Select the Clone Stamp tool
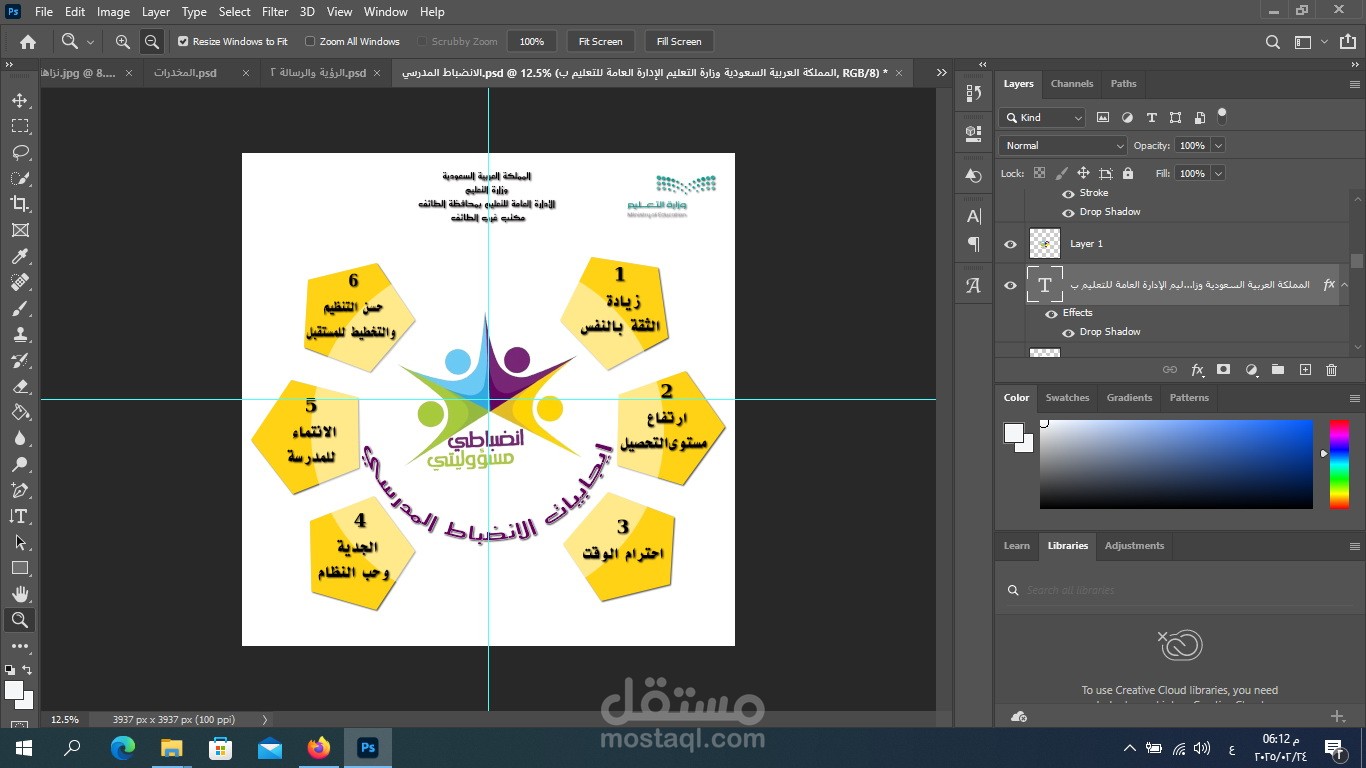The image size is (1366, 768). click(x=20, y=335)
